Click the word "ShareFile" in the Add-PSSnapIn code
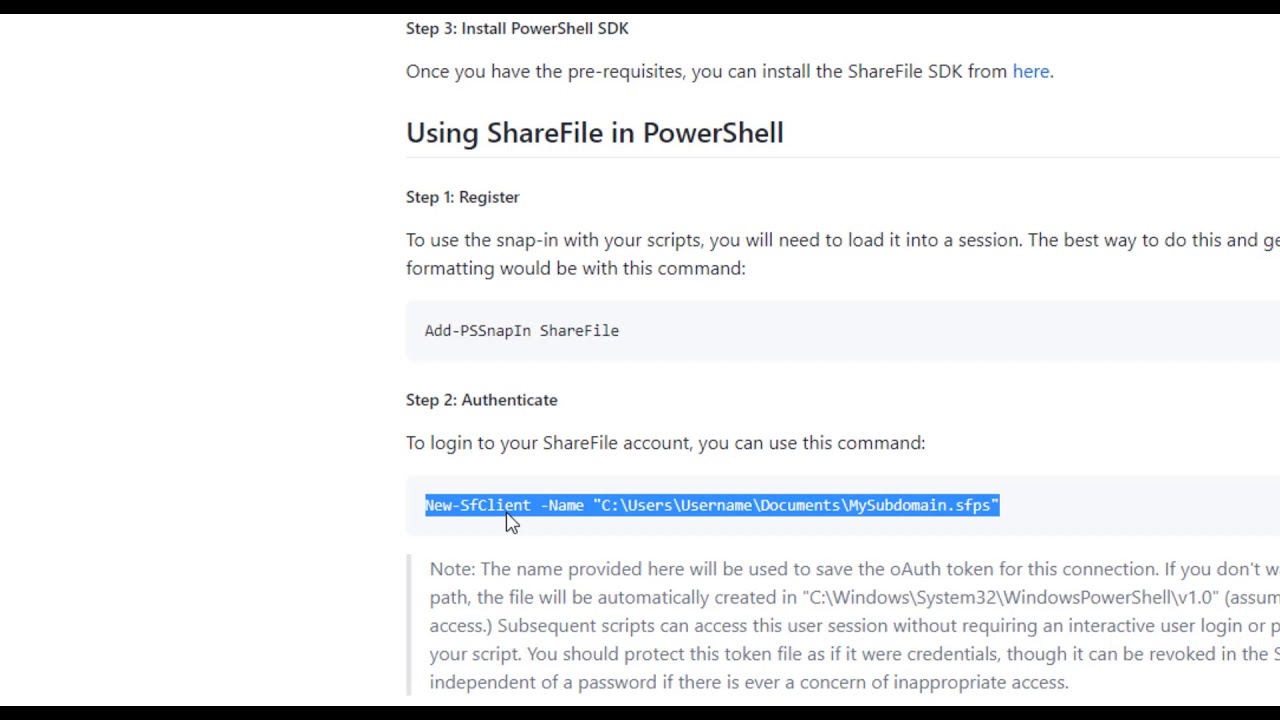Image resolution: width=1280 pixels, height=720 pixels. [579, 330]
